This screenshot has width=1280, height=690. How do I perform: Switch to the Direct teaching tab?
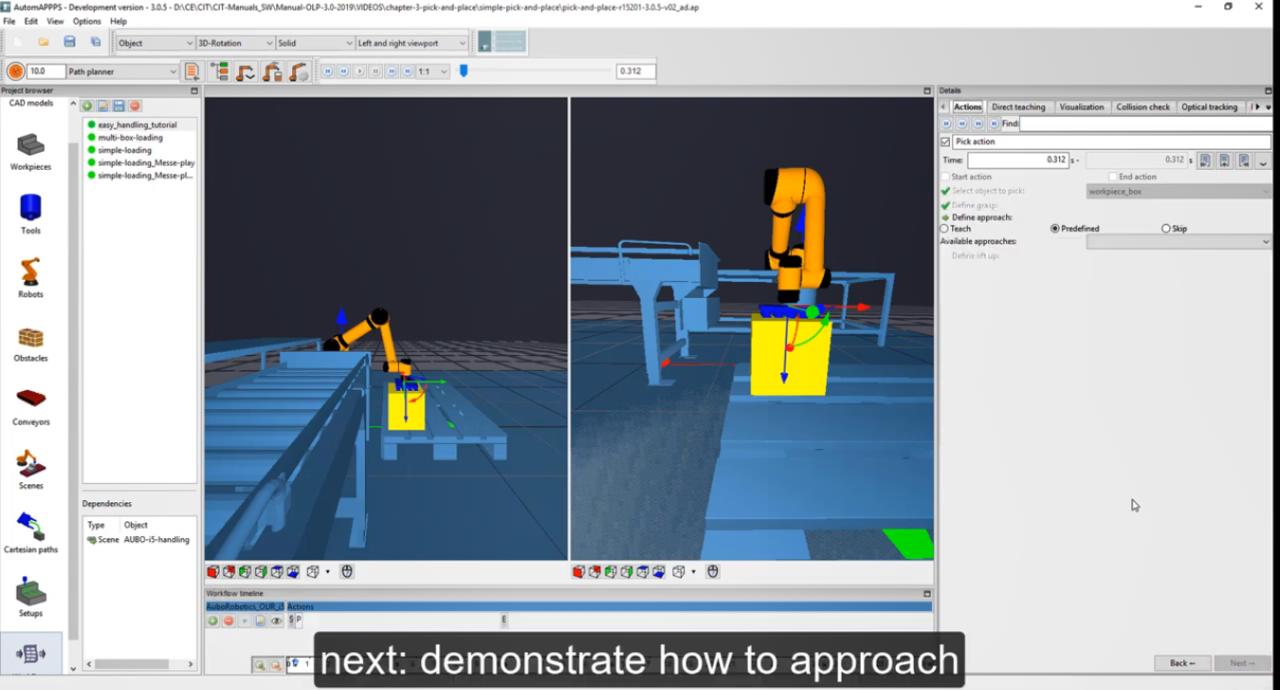(x=1018, y=107)
